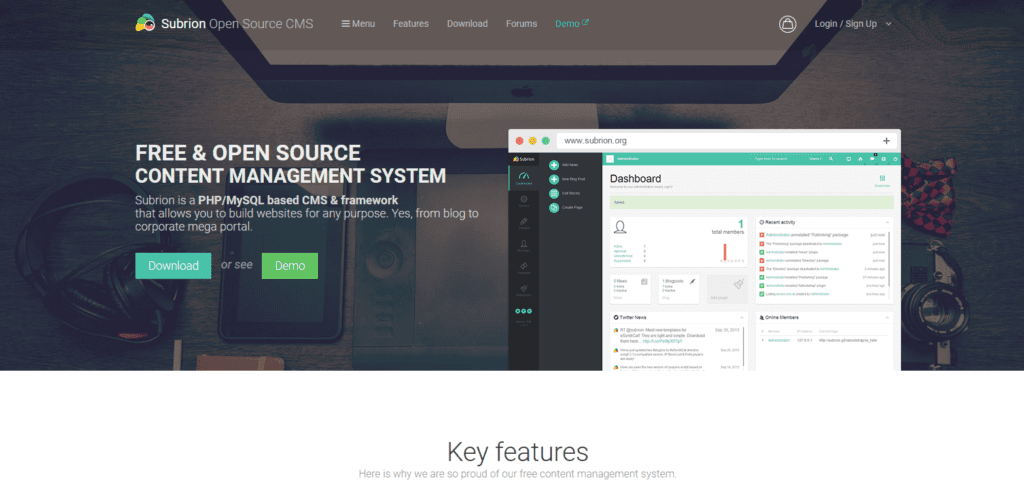Click the search magnifier in preview toolbar
This screenshot has width=1024, height=501.
(832, 159)
